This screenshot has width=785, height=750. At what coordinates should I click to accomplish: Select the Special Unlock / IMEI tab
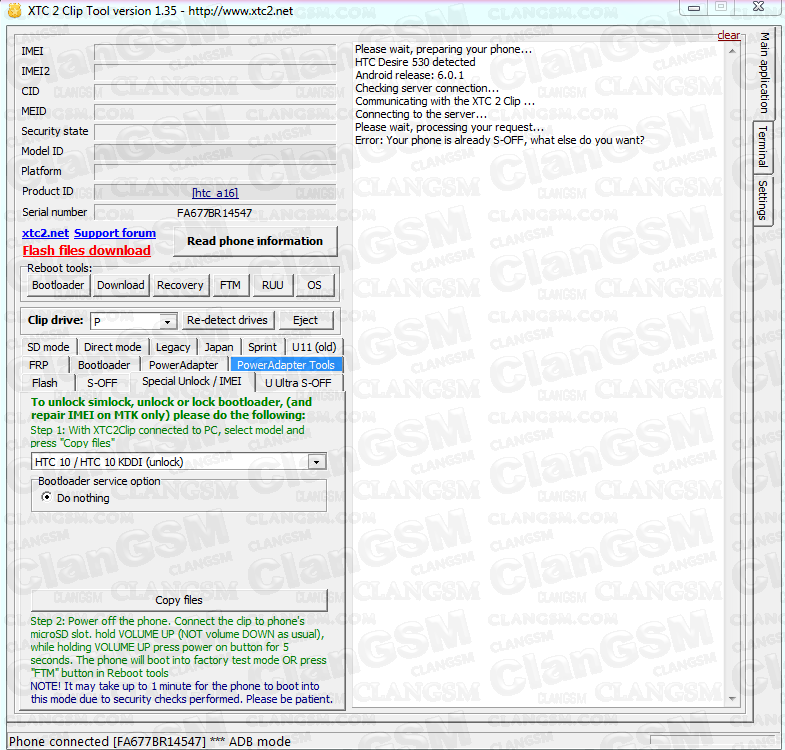[192, 382]
